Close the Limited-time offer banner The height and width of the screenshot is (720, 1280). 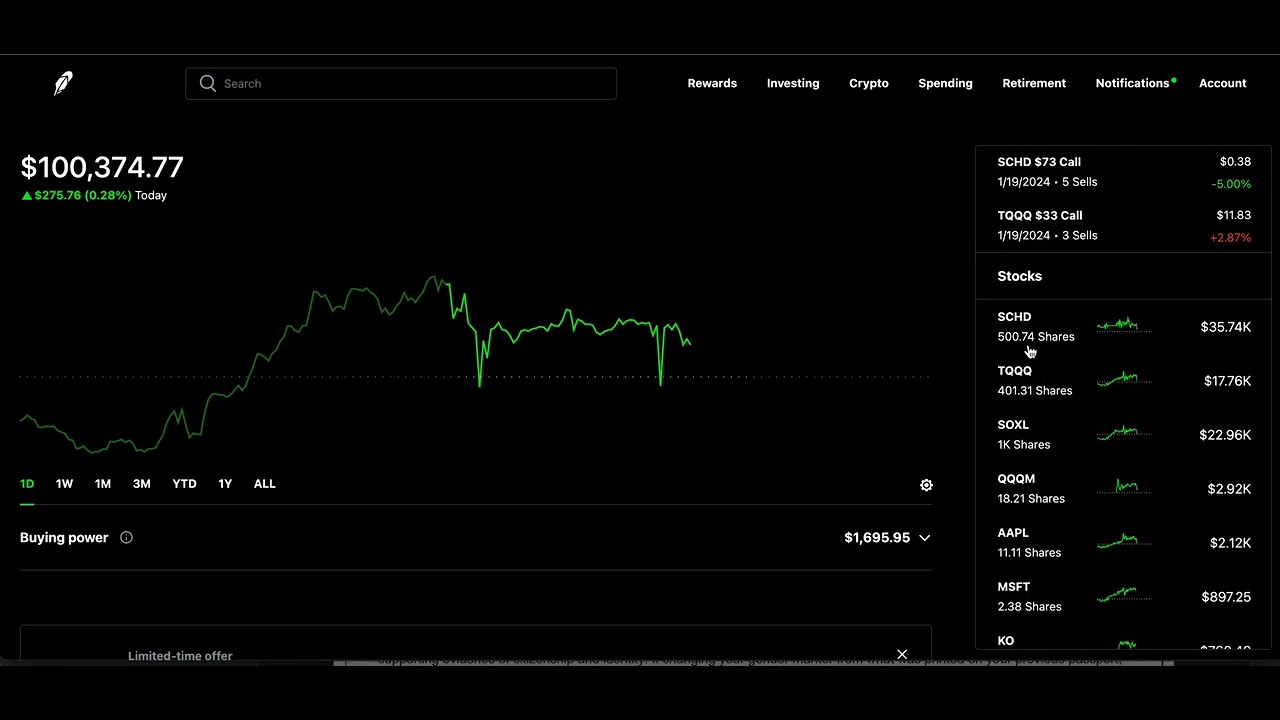coord(902,655)
